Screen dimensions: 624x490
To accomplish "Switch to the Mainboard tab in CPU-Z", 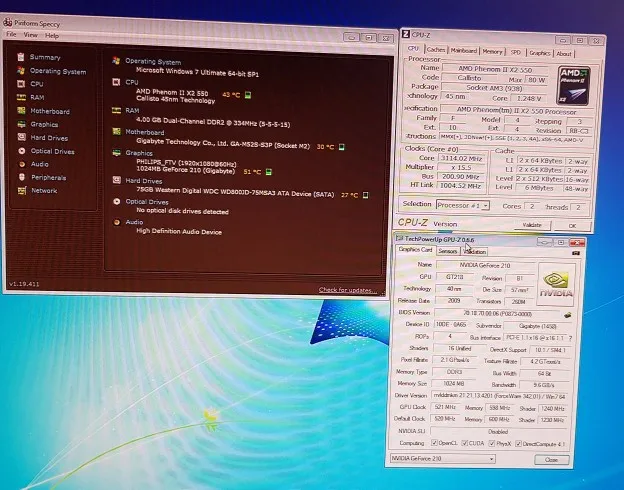I will (464, 51).
